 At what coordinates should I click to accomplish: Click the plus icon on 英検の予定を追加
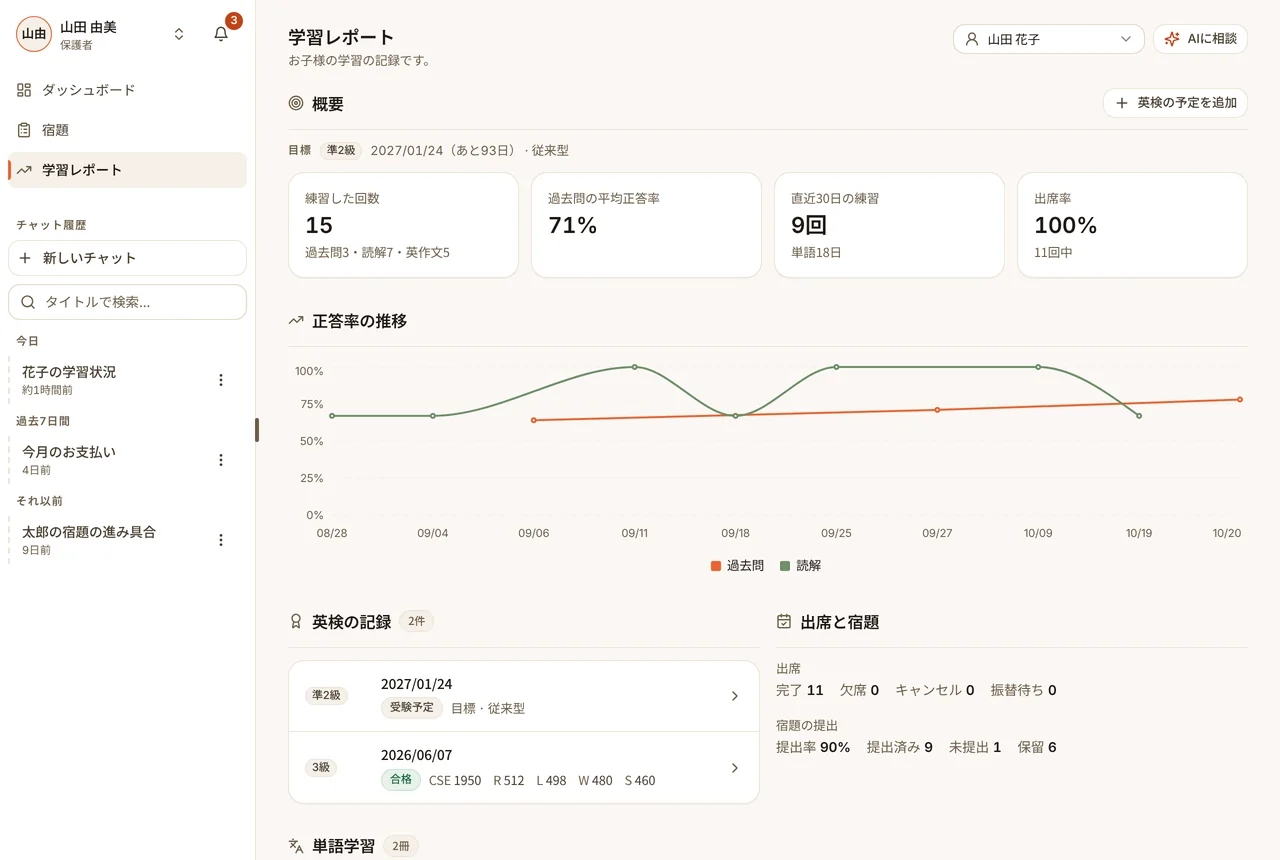(1121, 103)
